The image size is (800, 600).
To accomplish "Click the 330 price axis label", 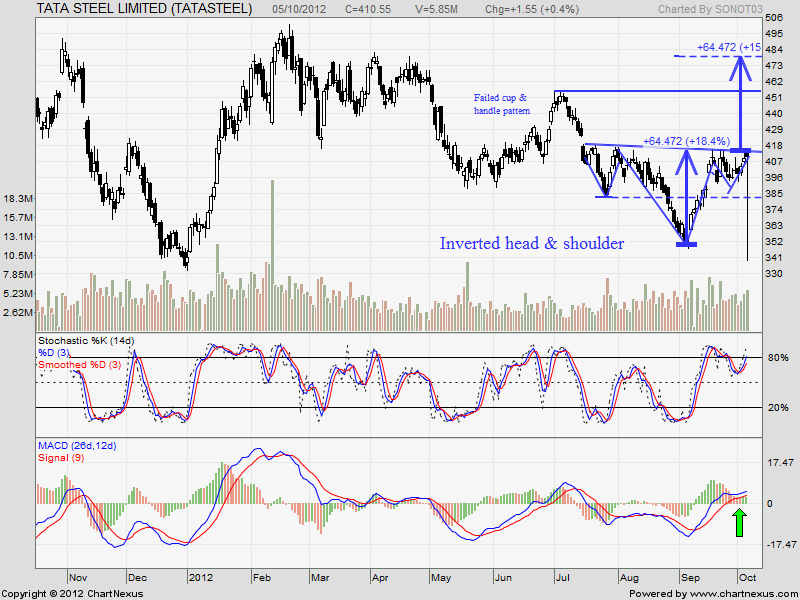I will pyautogui.click(x=774, y=273).
